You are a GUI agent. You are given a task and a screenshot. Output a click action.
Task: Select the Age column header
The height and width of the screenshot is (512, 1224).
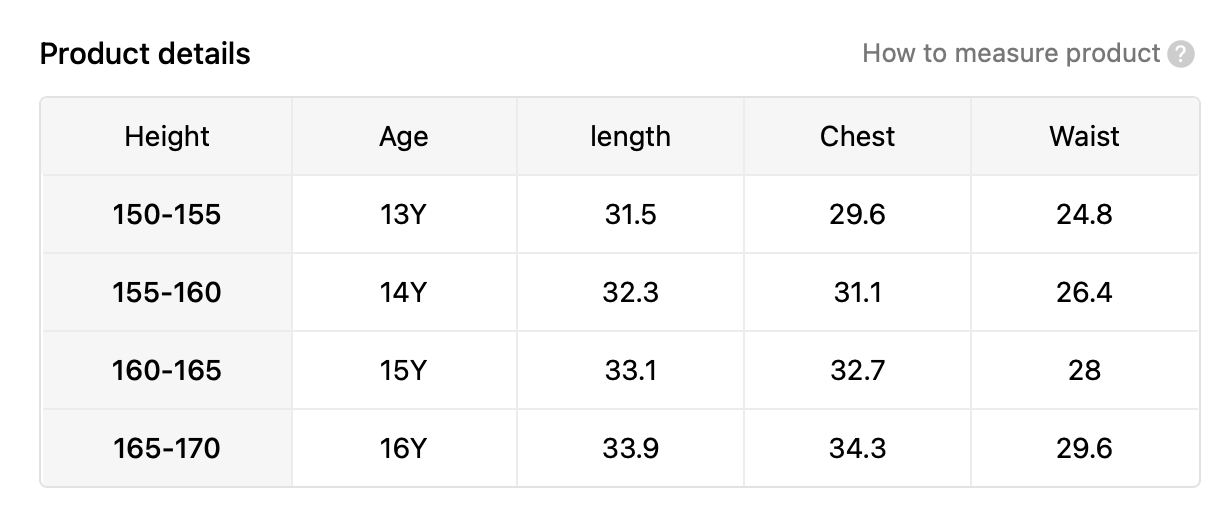click(x=404, y=136)
